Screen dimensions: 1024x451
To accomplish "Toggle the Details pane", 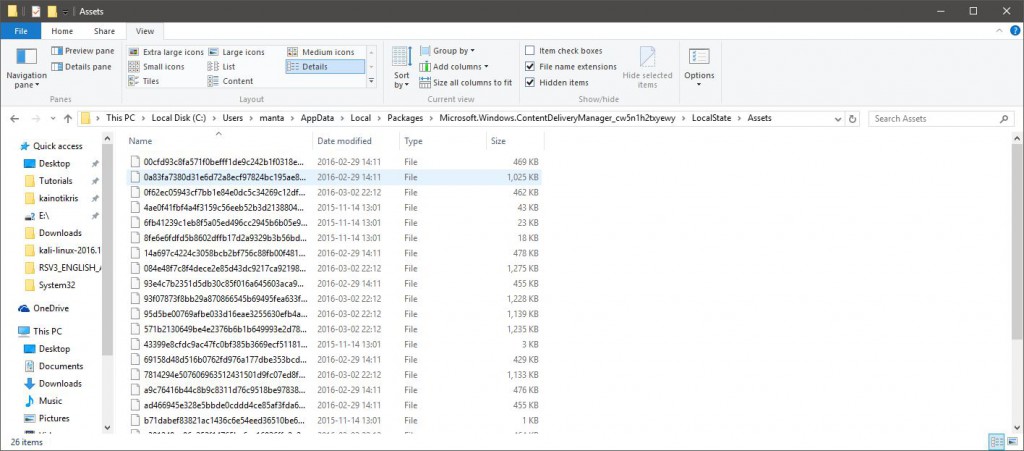I will tap(82, 67).
